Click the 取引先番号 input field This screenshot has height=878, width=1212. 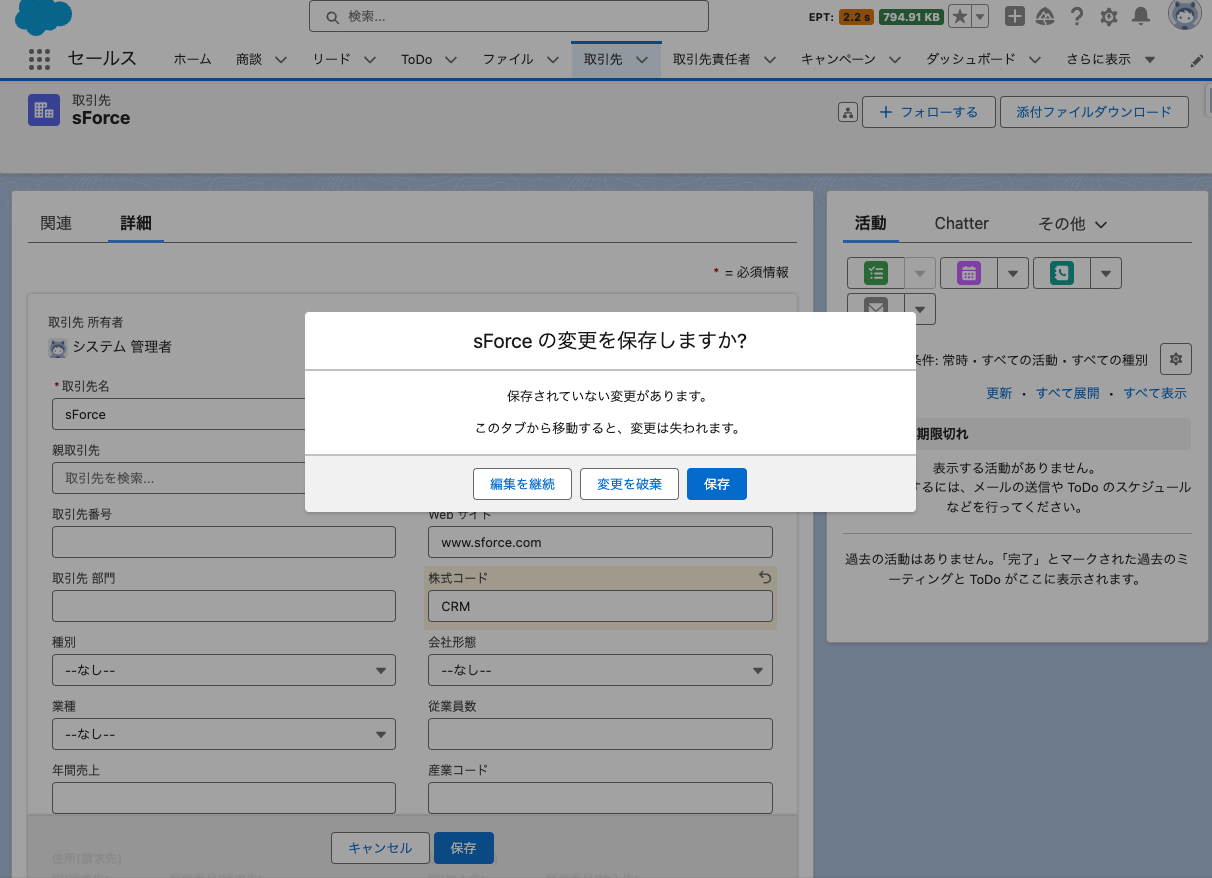click(x=224, y=542)
